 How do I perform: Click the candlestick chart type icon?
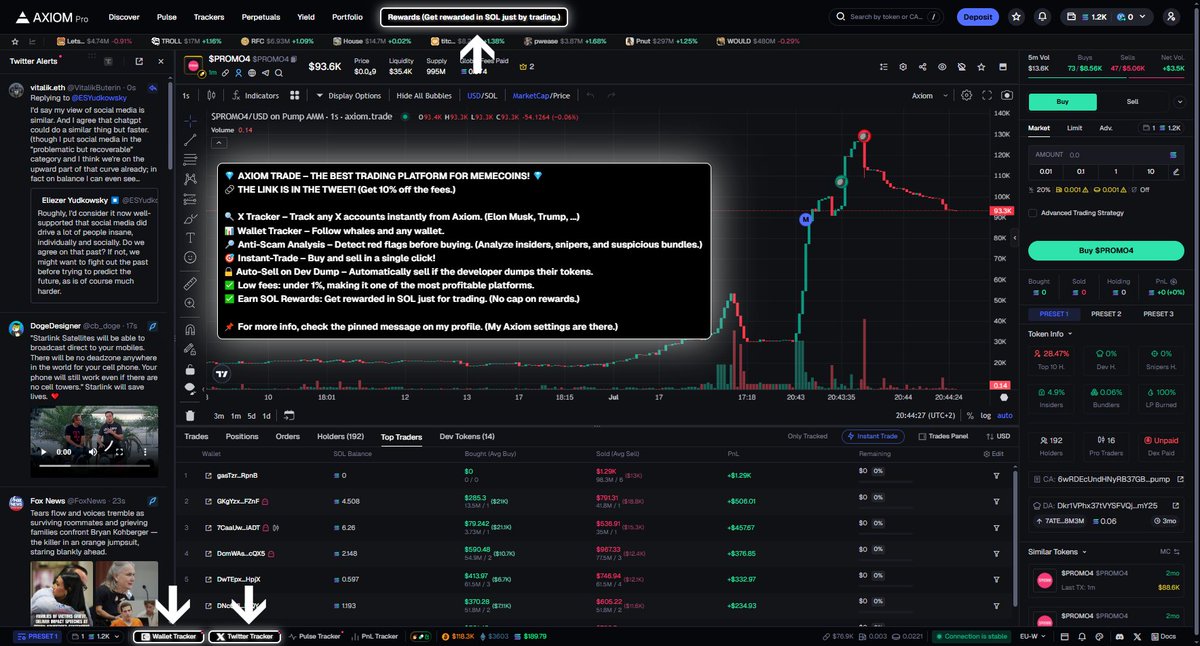click(x=212, y=96)
